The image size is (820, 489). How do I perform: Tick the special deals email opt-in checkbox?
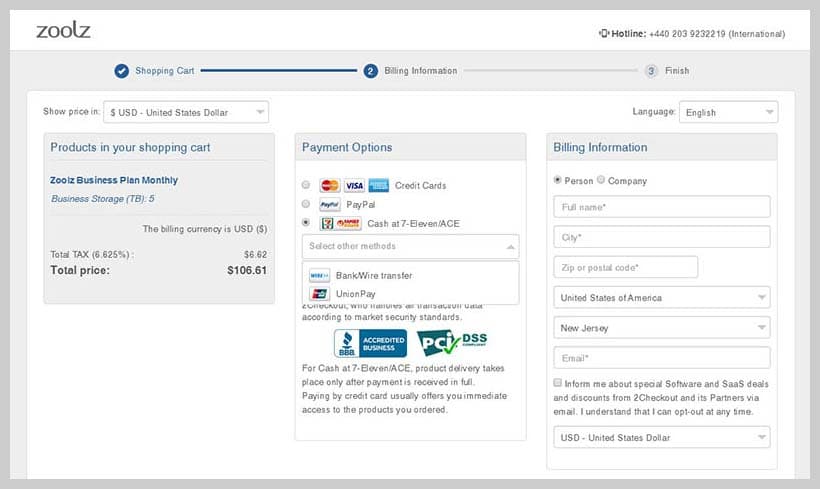[x=557, y=383]
